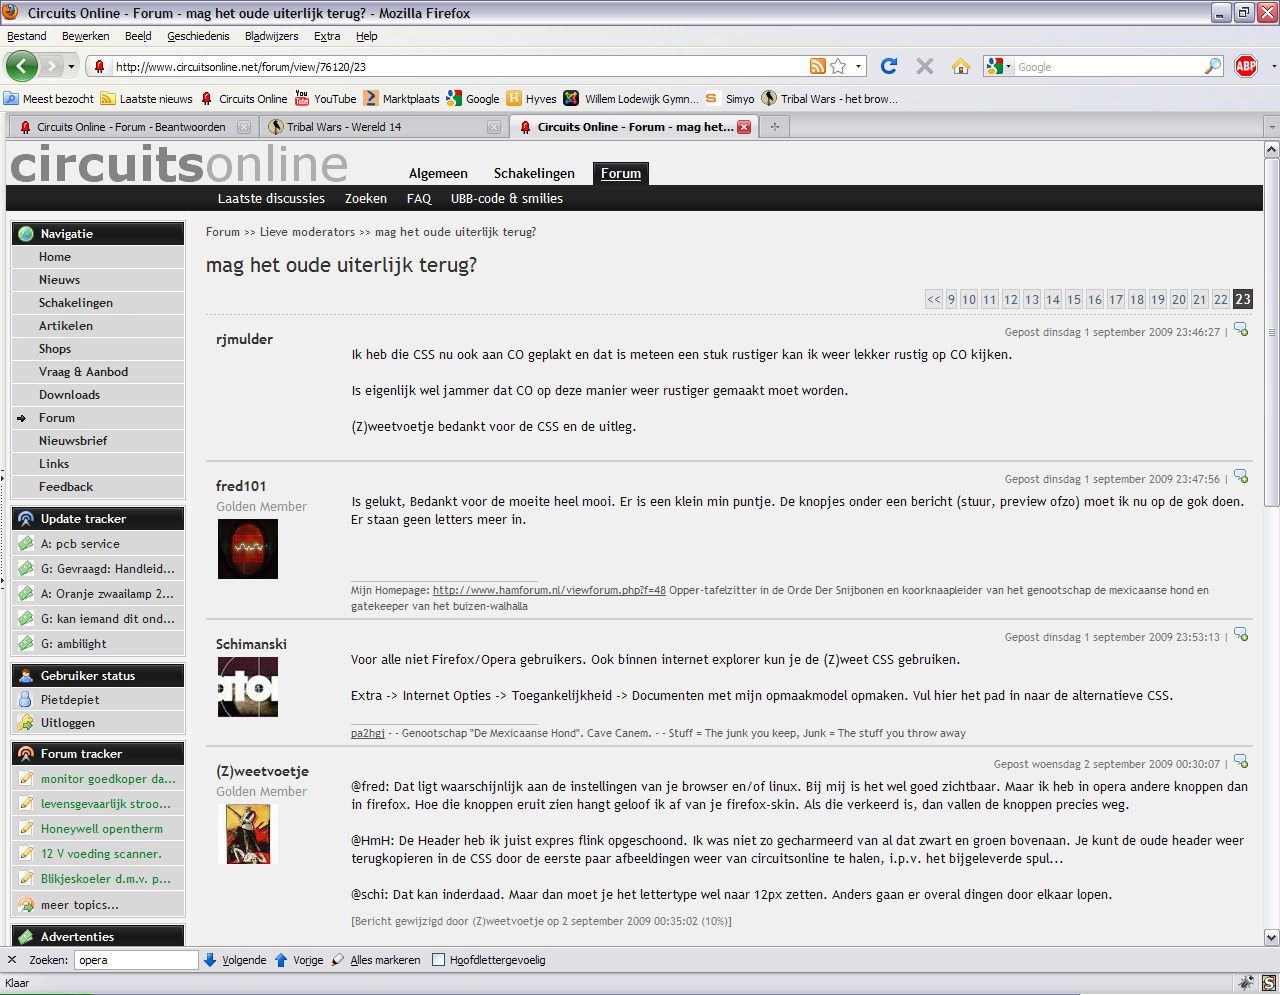
Task: Click the Zoeken find text field
Action: coord(135,960)
